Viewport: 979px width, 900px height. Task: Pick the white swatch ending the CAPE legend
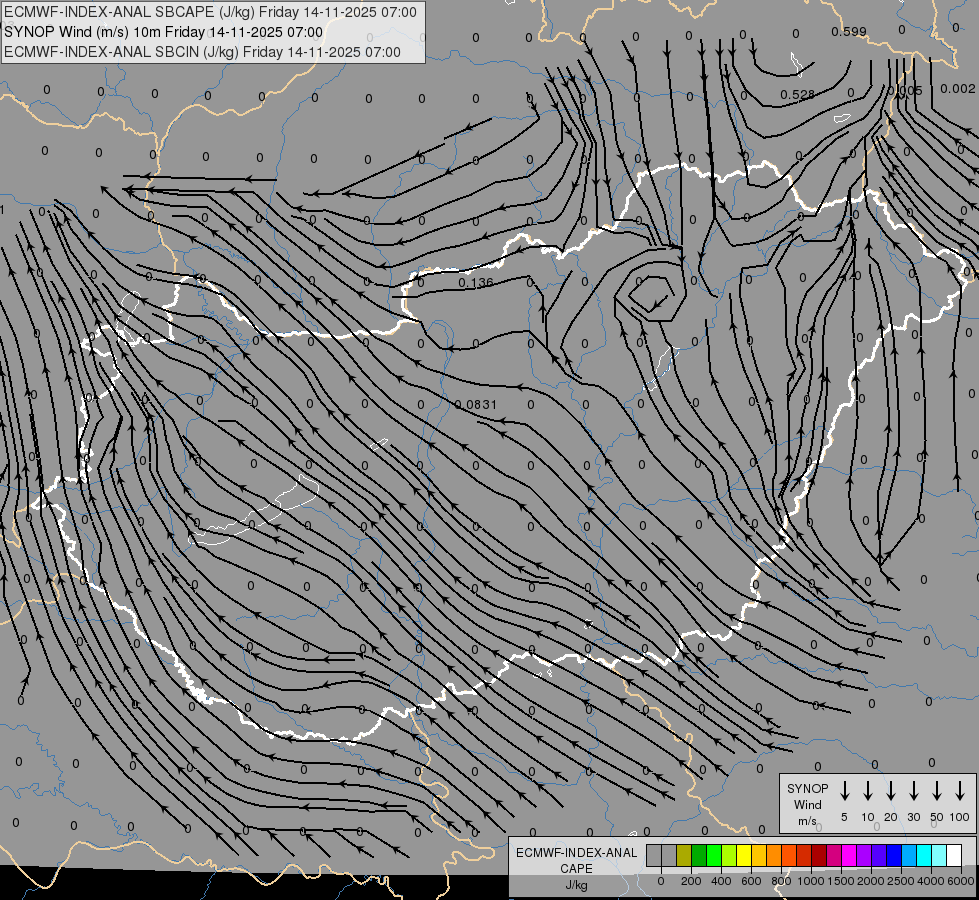coord(954,856)
